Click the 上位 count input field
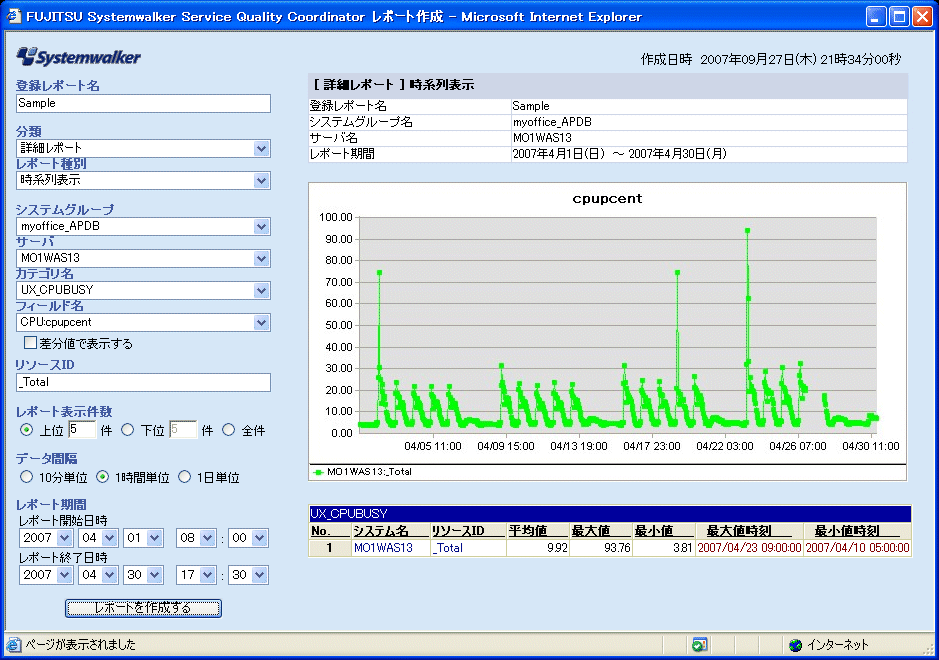The image size is (939, 660). tap(82, 429)
